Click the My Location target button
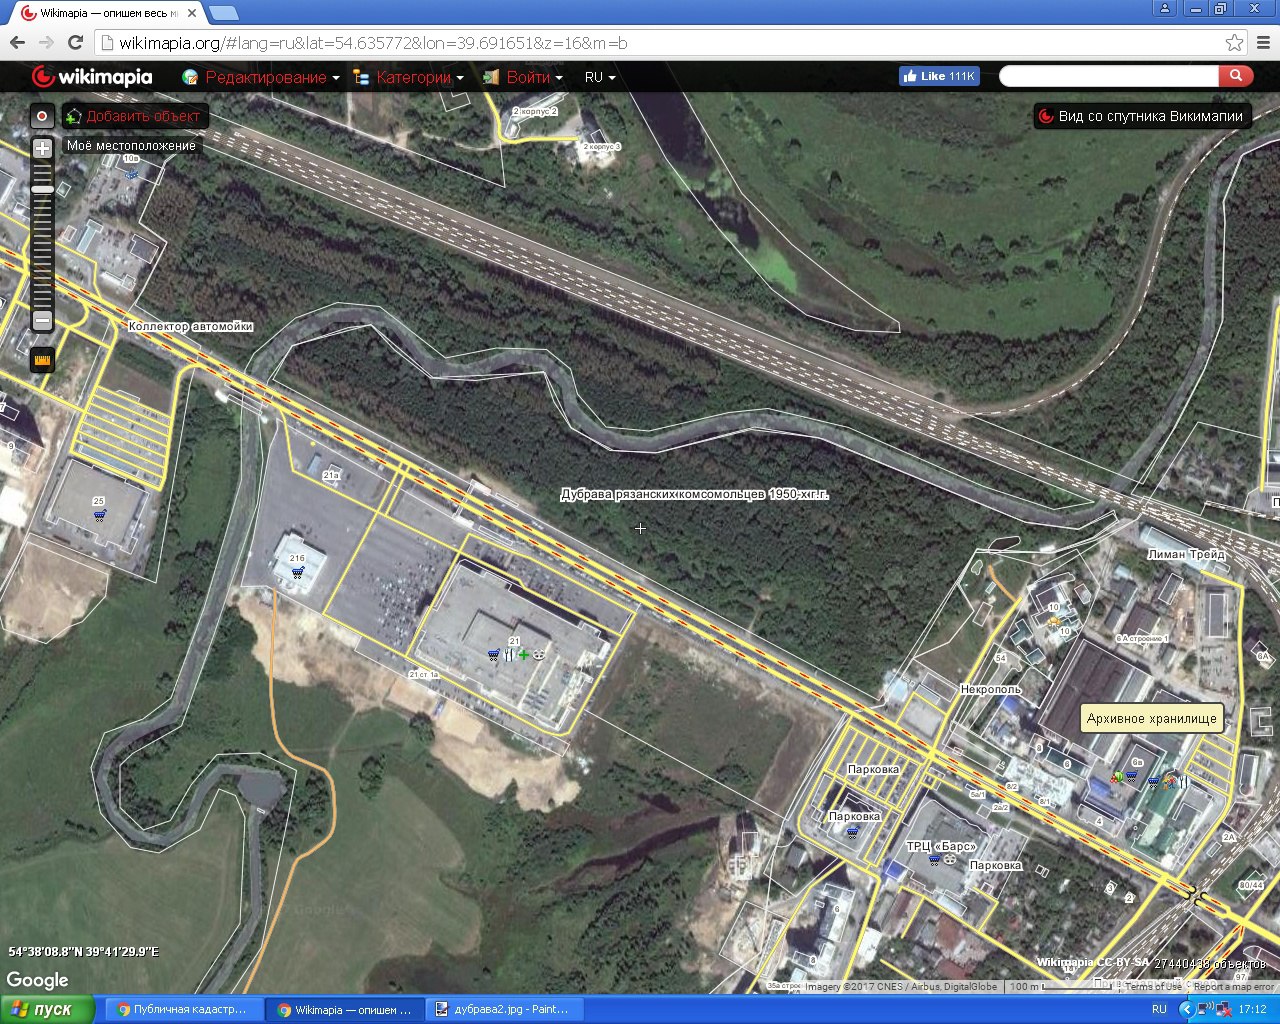 (42, 116)
